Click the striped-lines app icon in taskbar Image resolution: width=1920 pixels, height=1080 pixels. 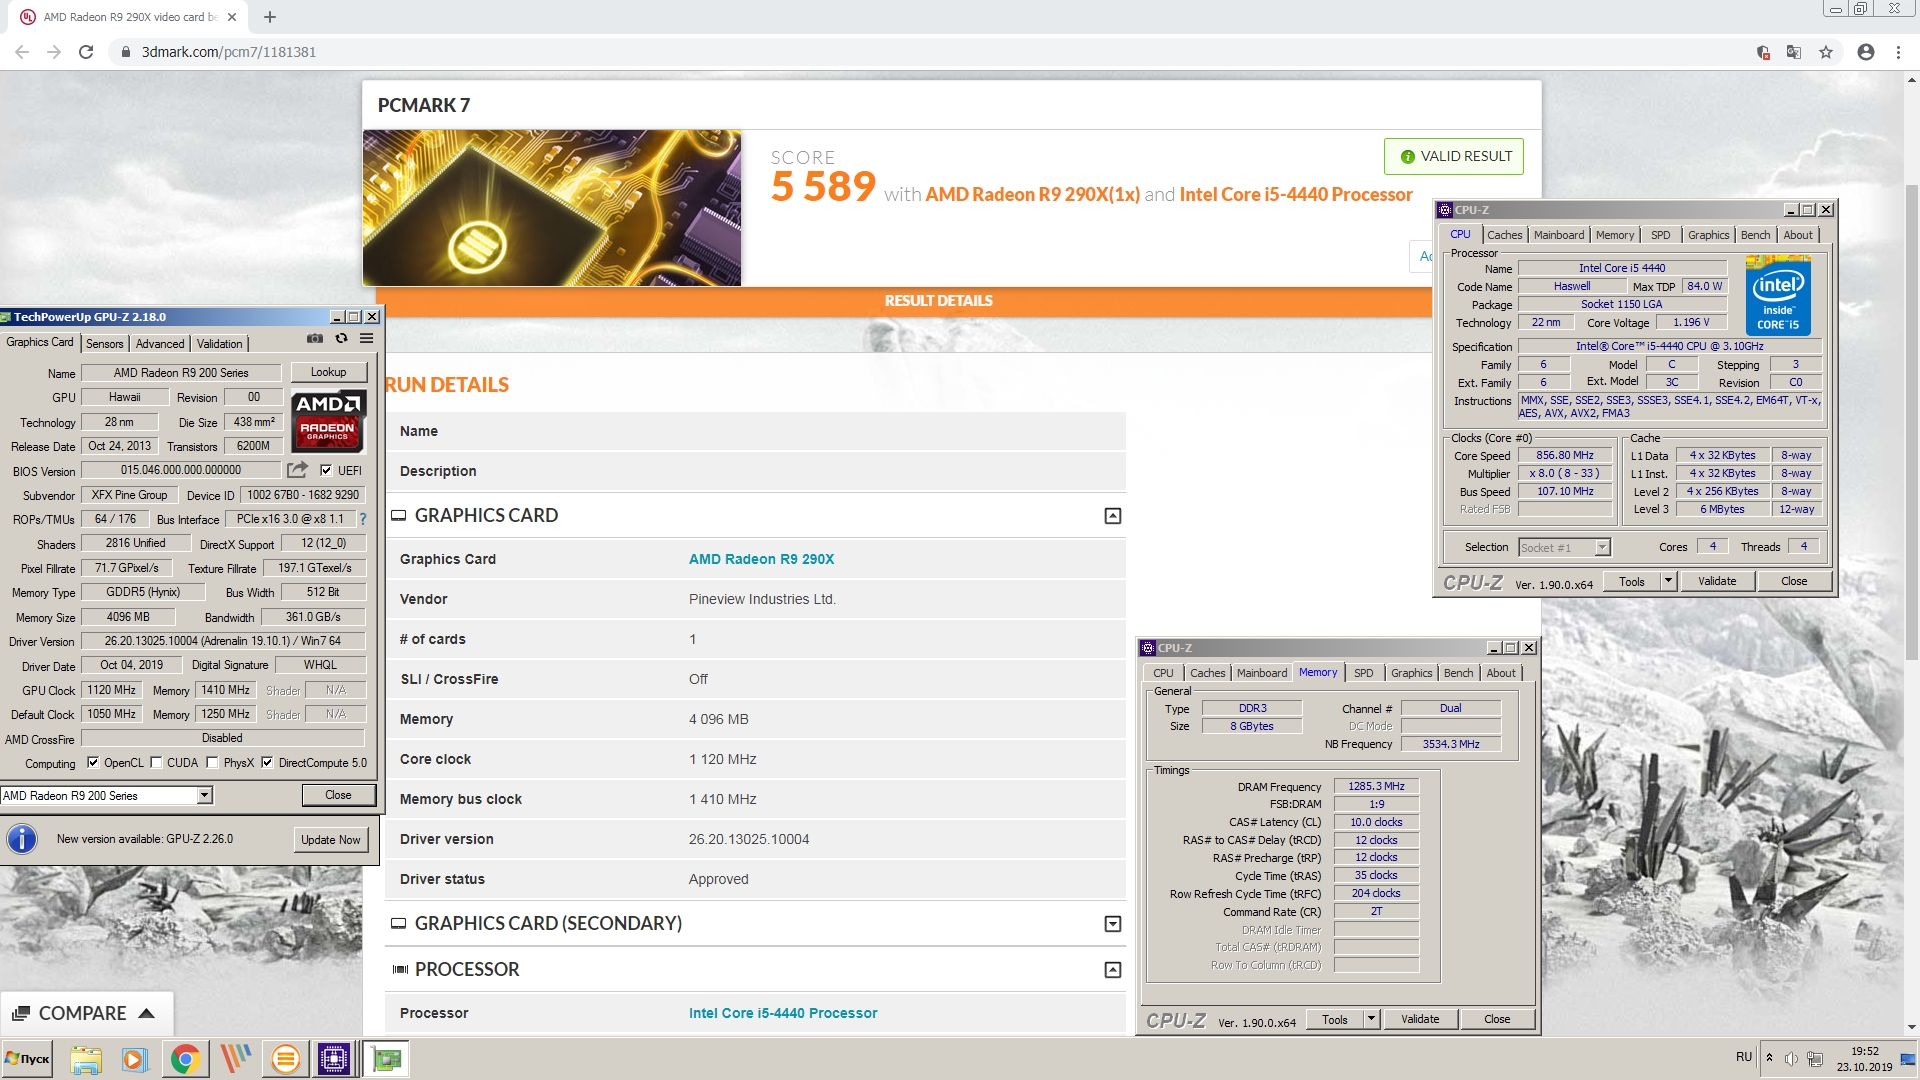236,1059
